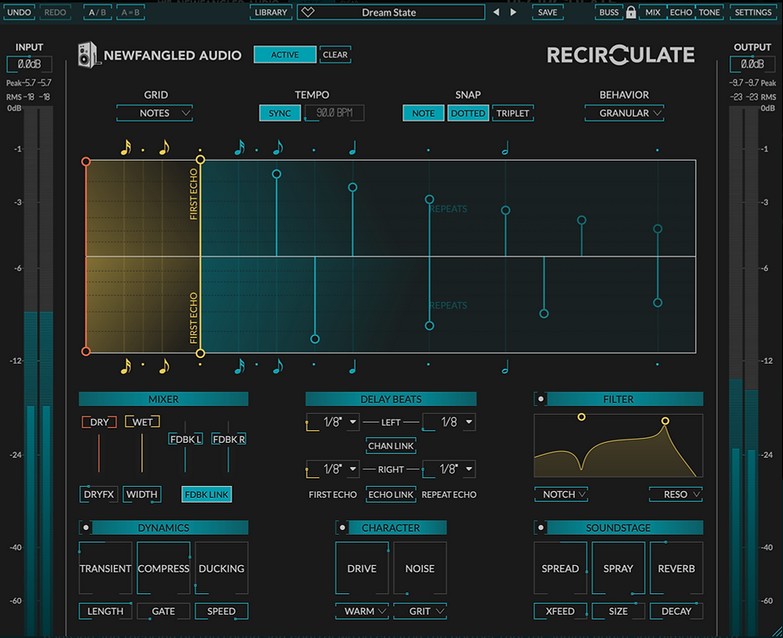Open the Library menu
The width and height of the screenshot is (783, 638).
(271, 12)
